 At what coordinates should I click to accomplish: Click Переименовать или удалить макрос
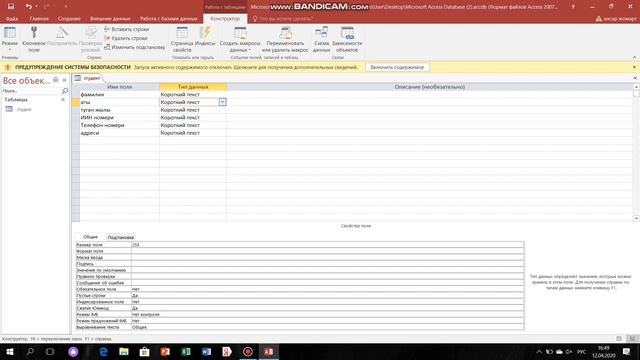285,39
